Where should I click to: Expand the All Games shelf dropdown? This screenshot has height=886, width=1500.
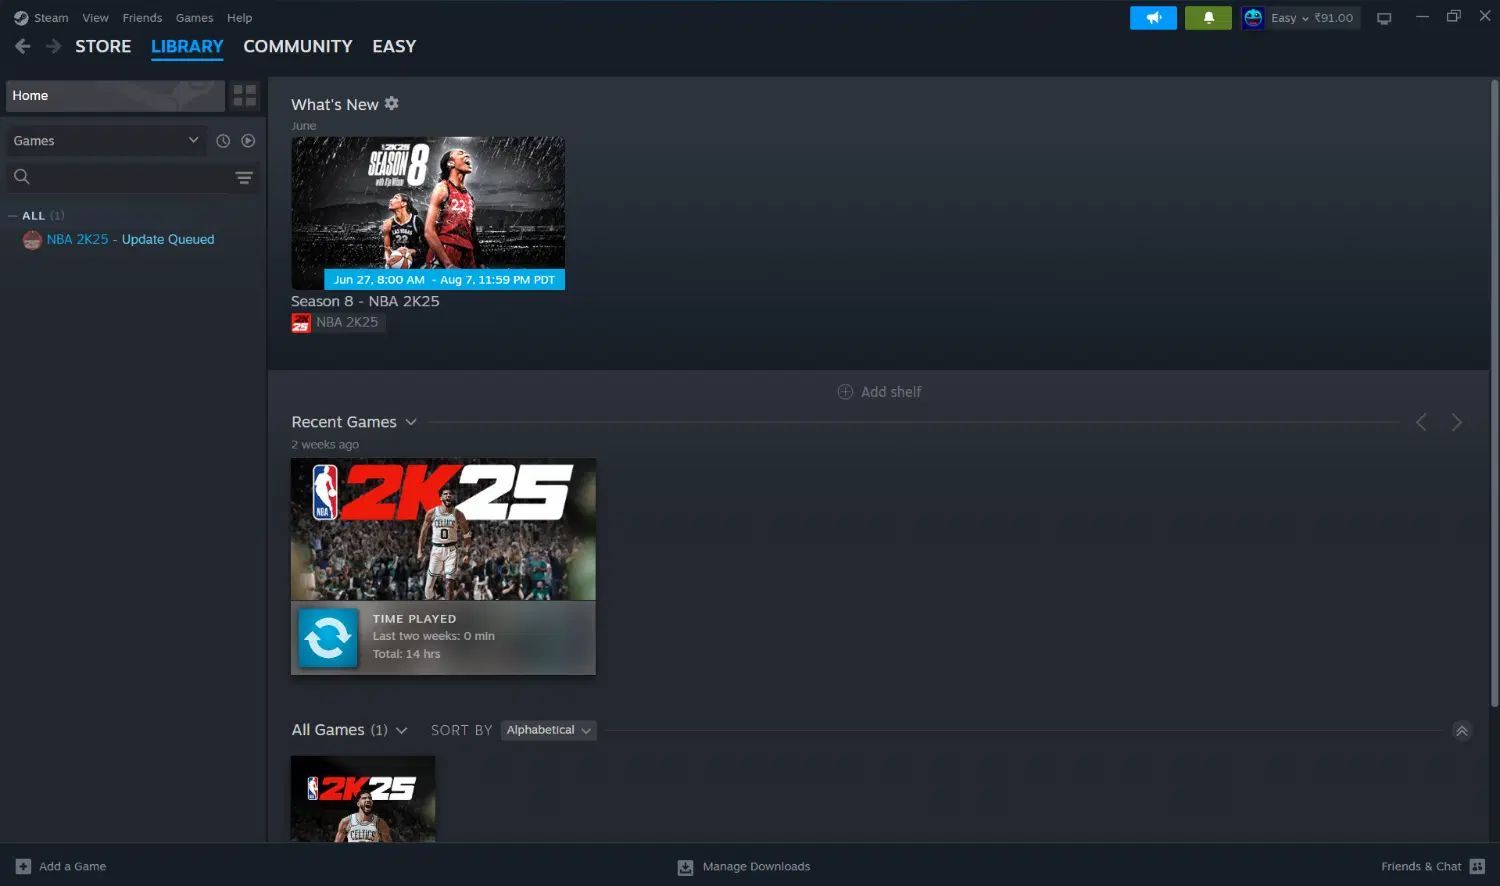pos(401,731)
